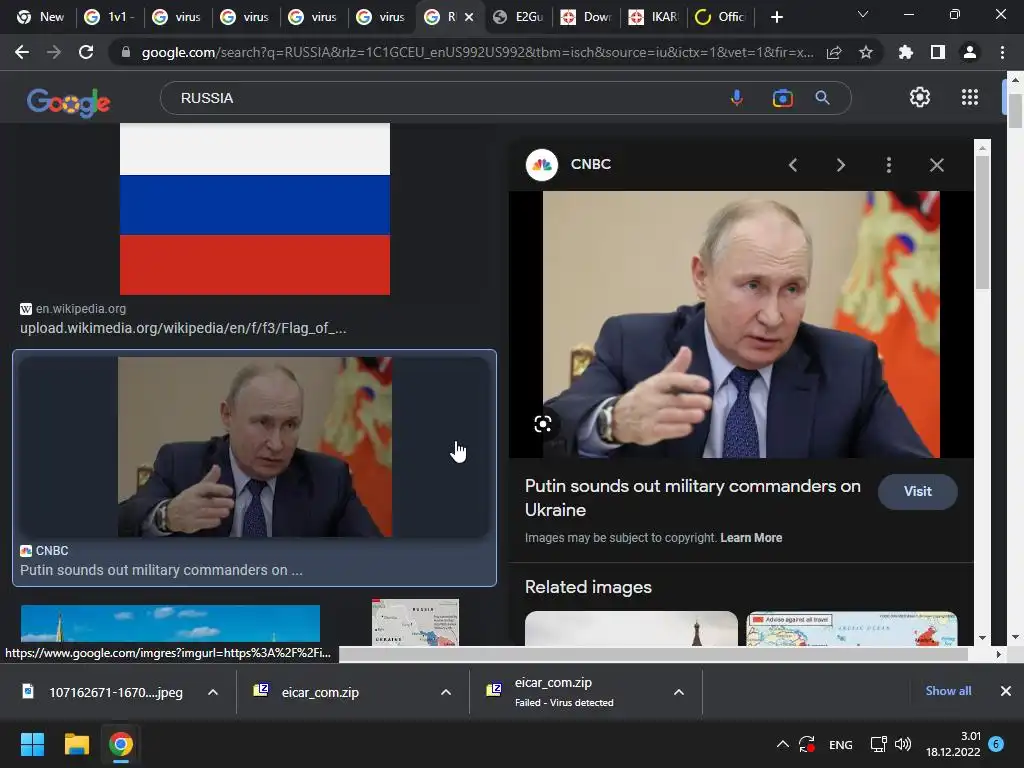Screen dimensions: 1024x768
Task: Open more options in CNBC preview
Action: point(889,165)
